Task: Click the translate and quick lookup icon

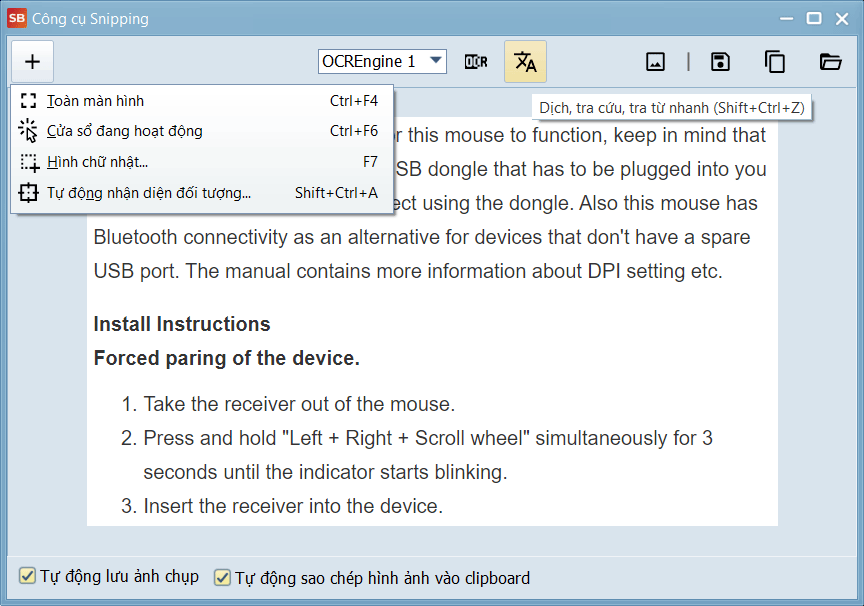Action: point(525,62)
